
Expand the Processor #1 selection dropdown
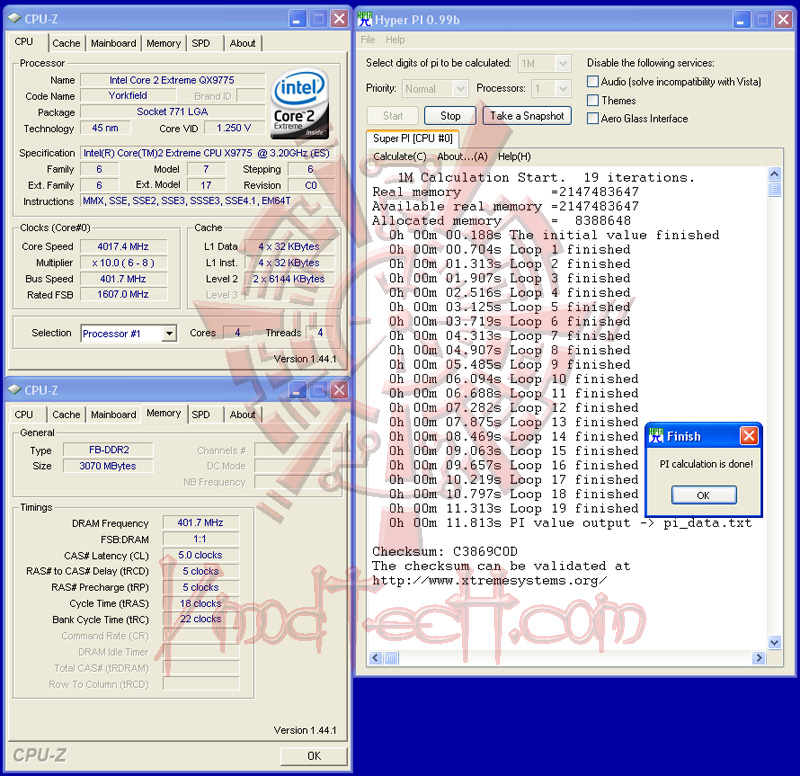click(x=169, y=334)
